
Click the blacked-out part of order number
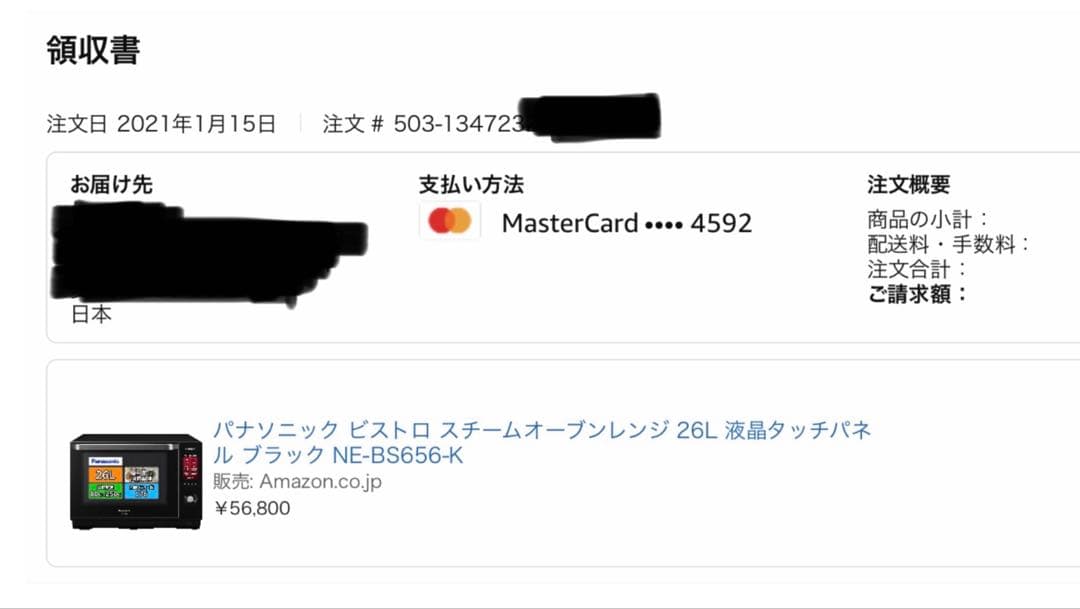pyautogui.click(x=590, y=118)
